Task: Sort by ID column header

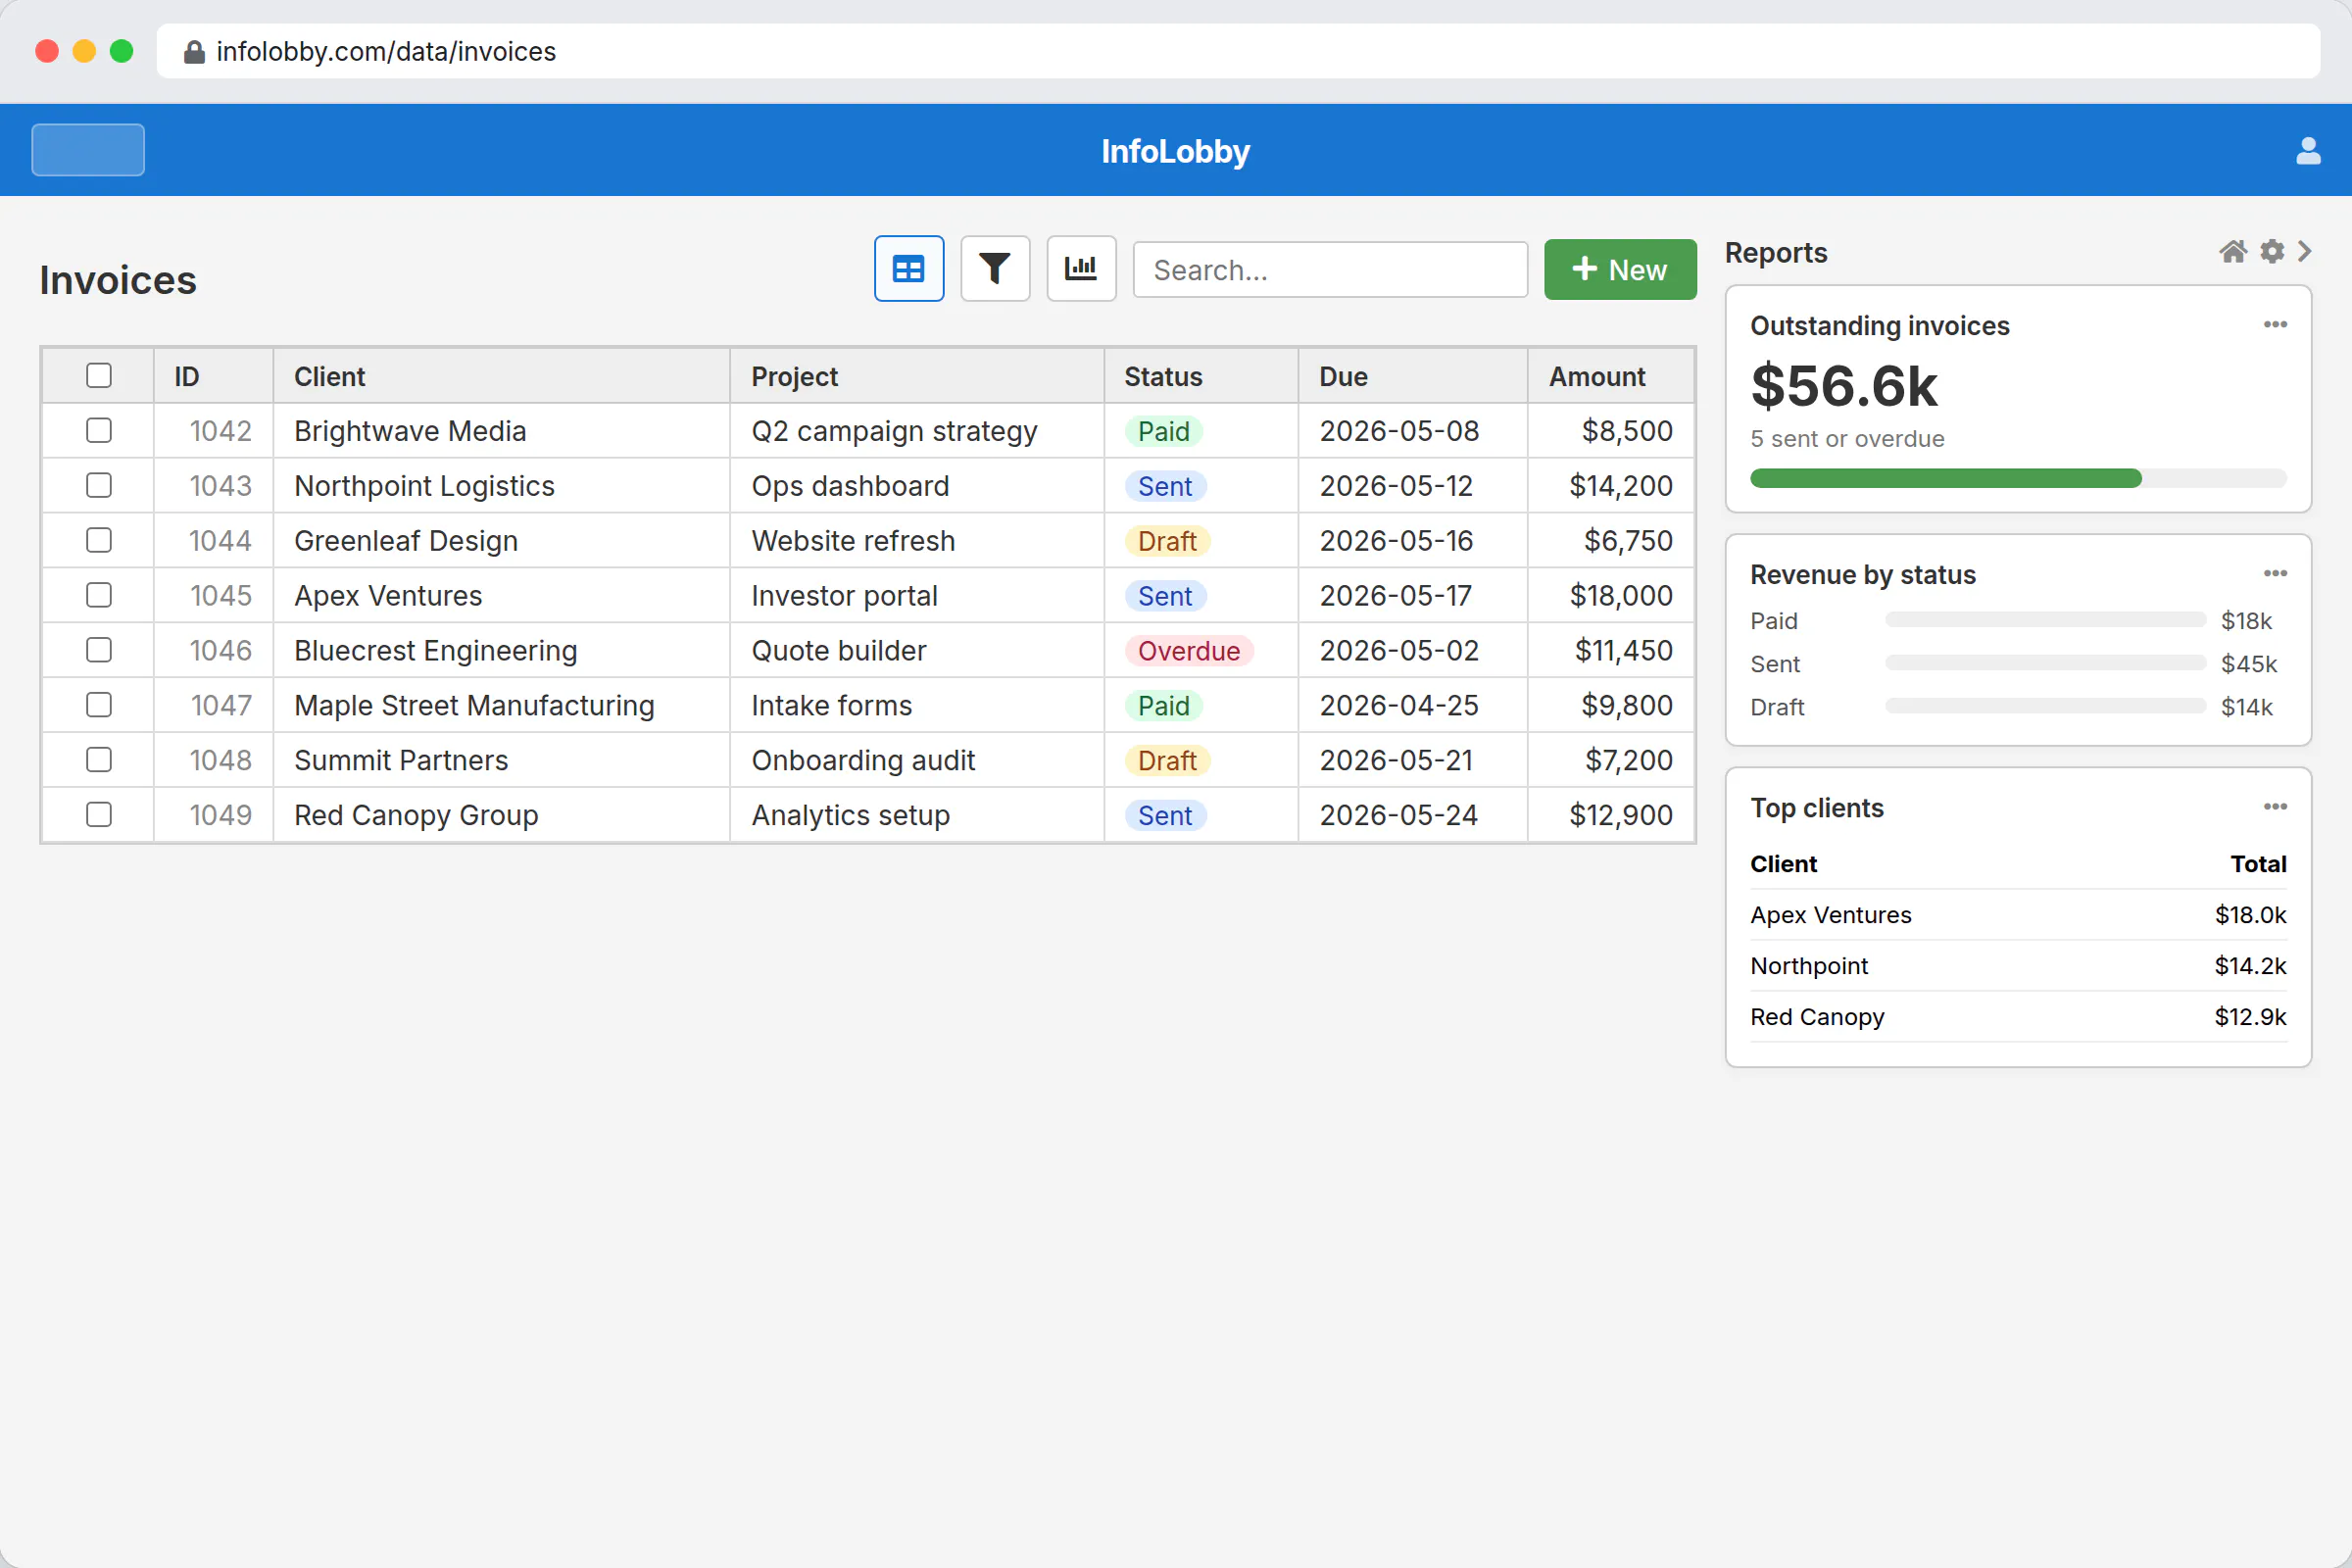Action: [213, 376]
